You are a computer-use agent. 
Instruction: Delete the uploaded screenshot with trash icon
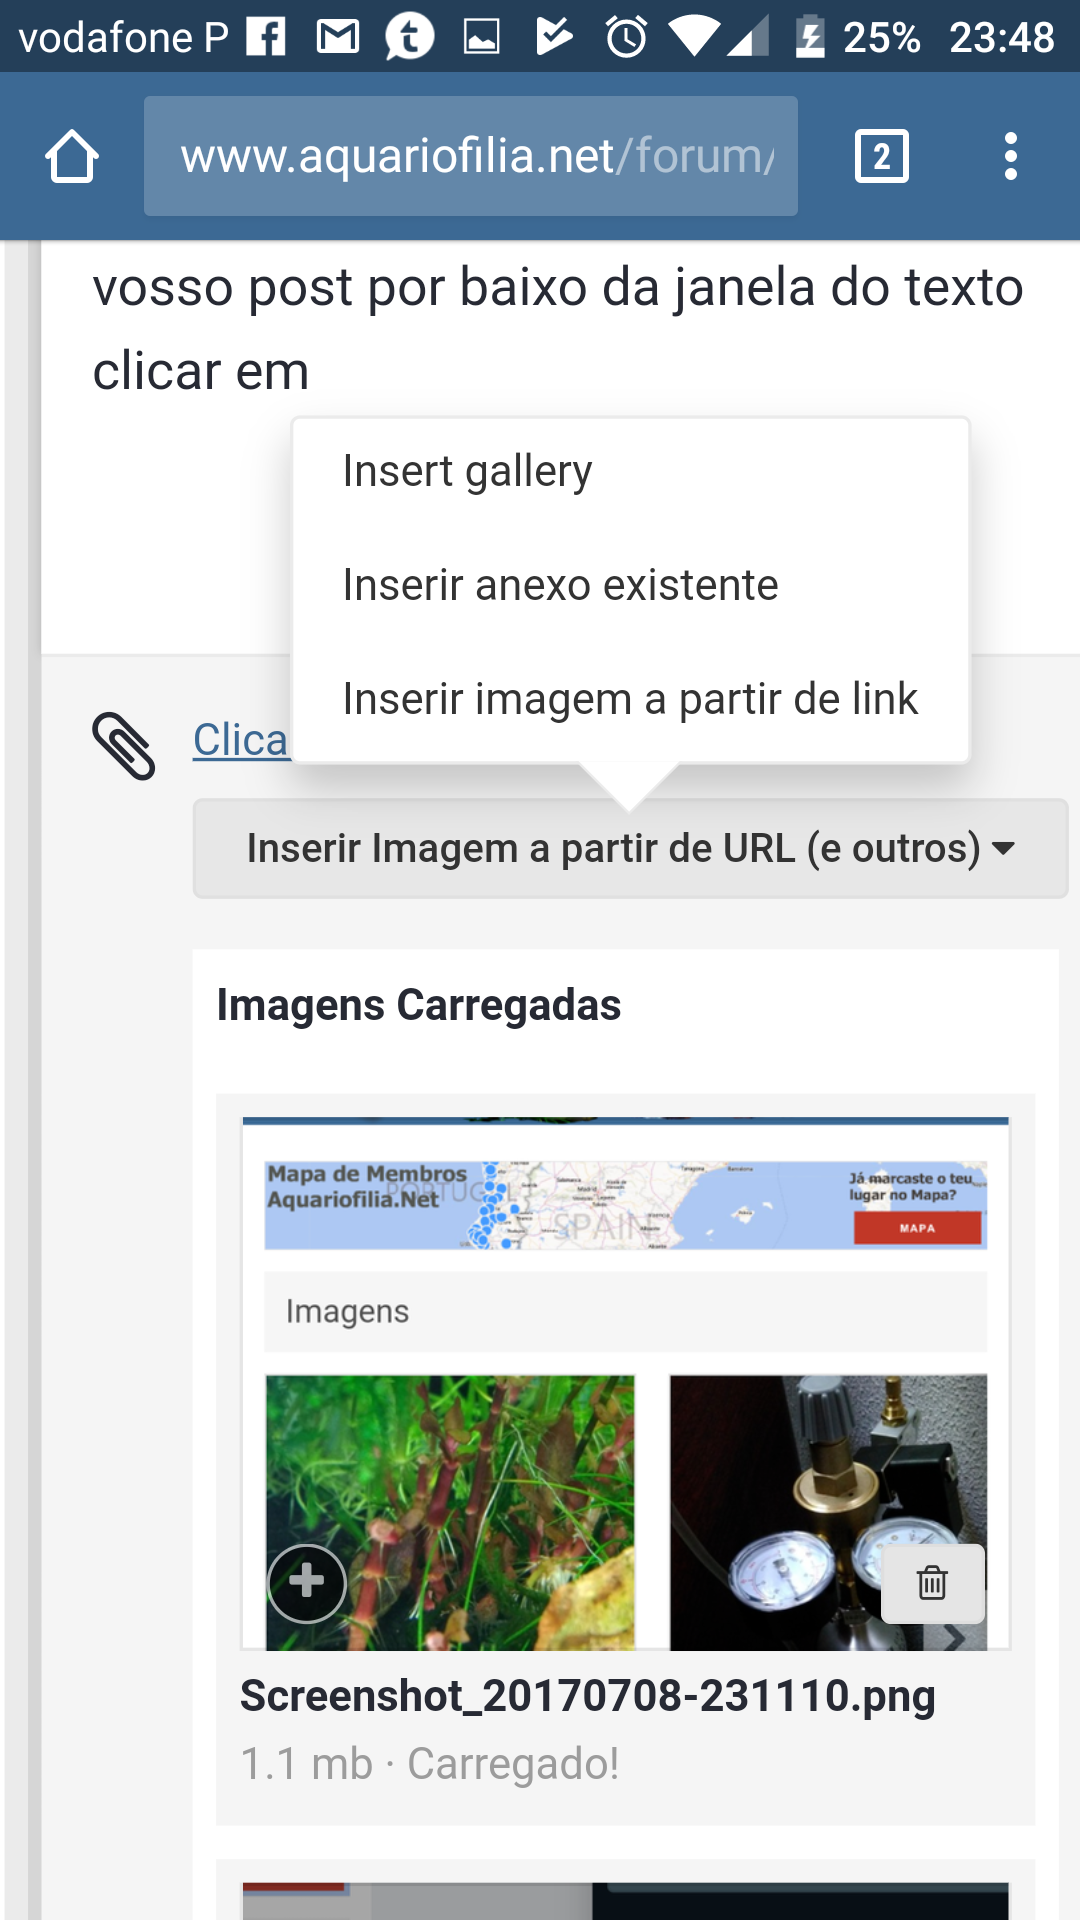tap(932, 1583)
